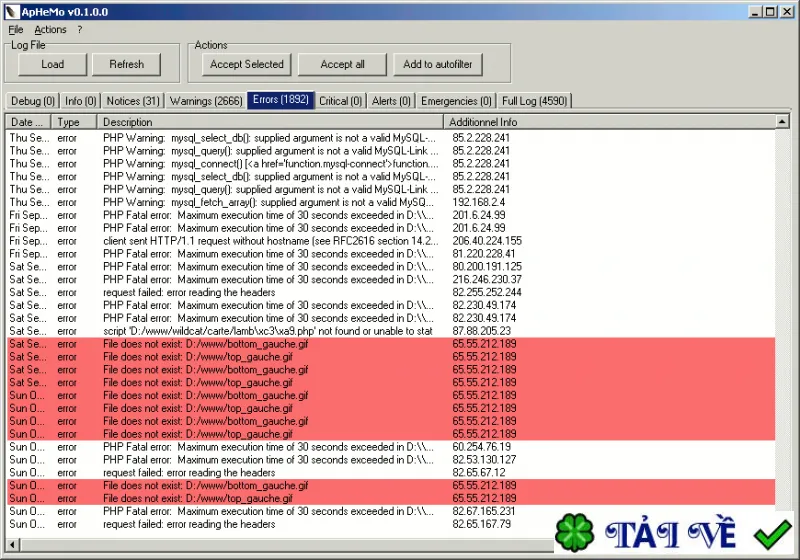Click the Accept all button
The height and width of the screenshot is (560, 800).
coord(342,64)
